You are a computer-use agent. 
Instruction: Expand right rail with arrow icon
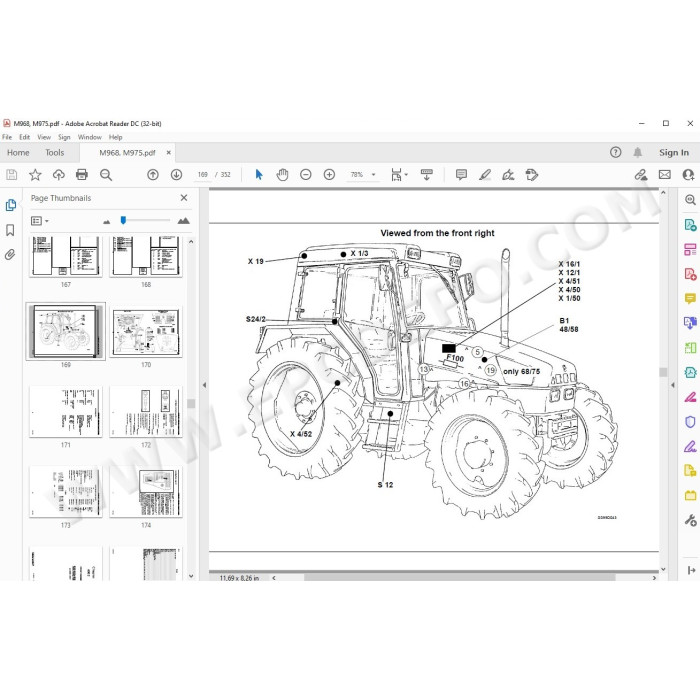[x=691, y=570]
